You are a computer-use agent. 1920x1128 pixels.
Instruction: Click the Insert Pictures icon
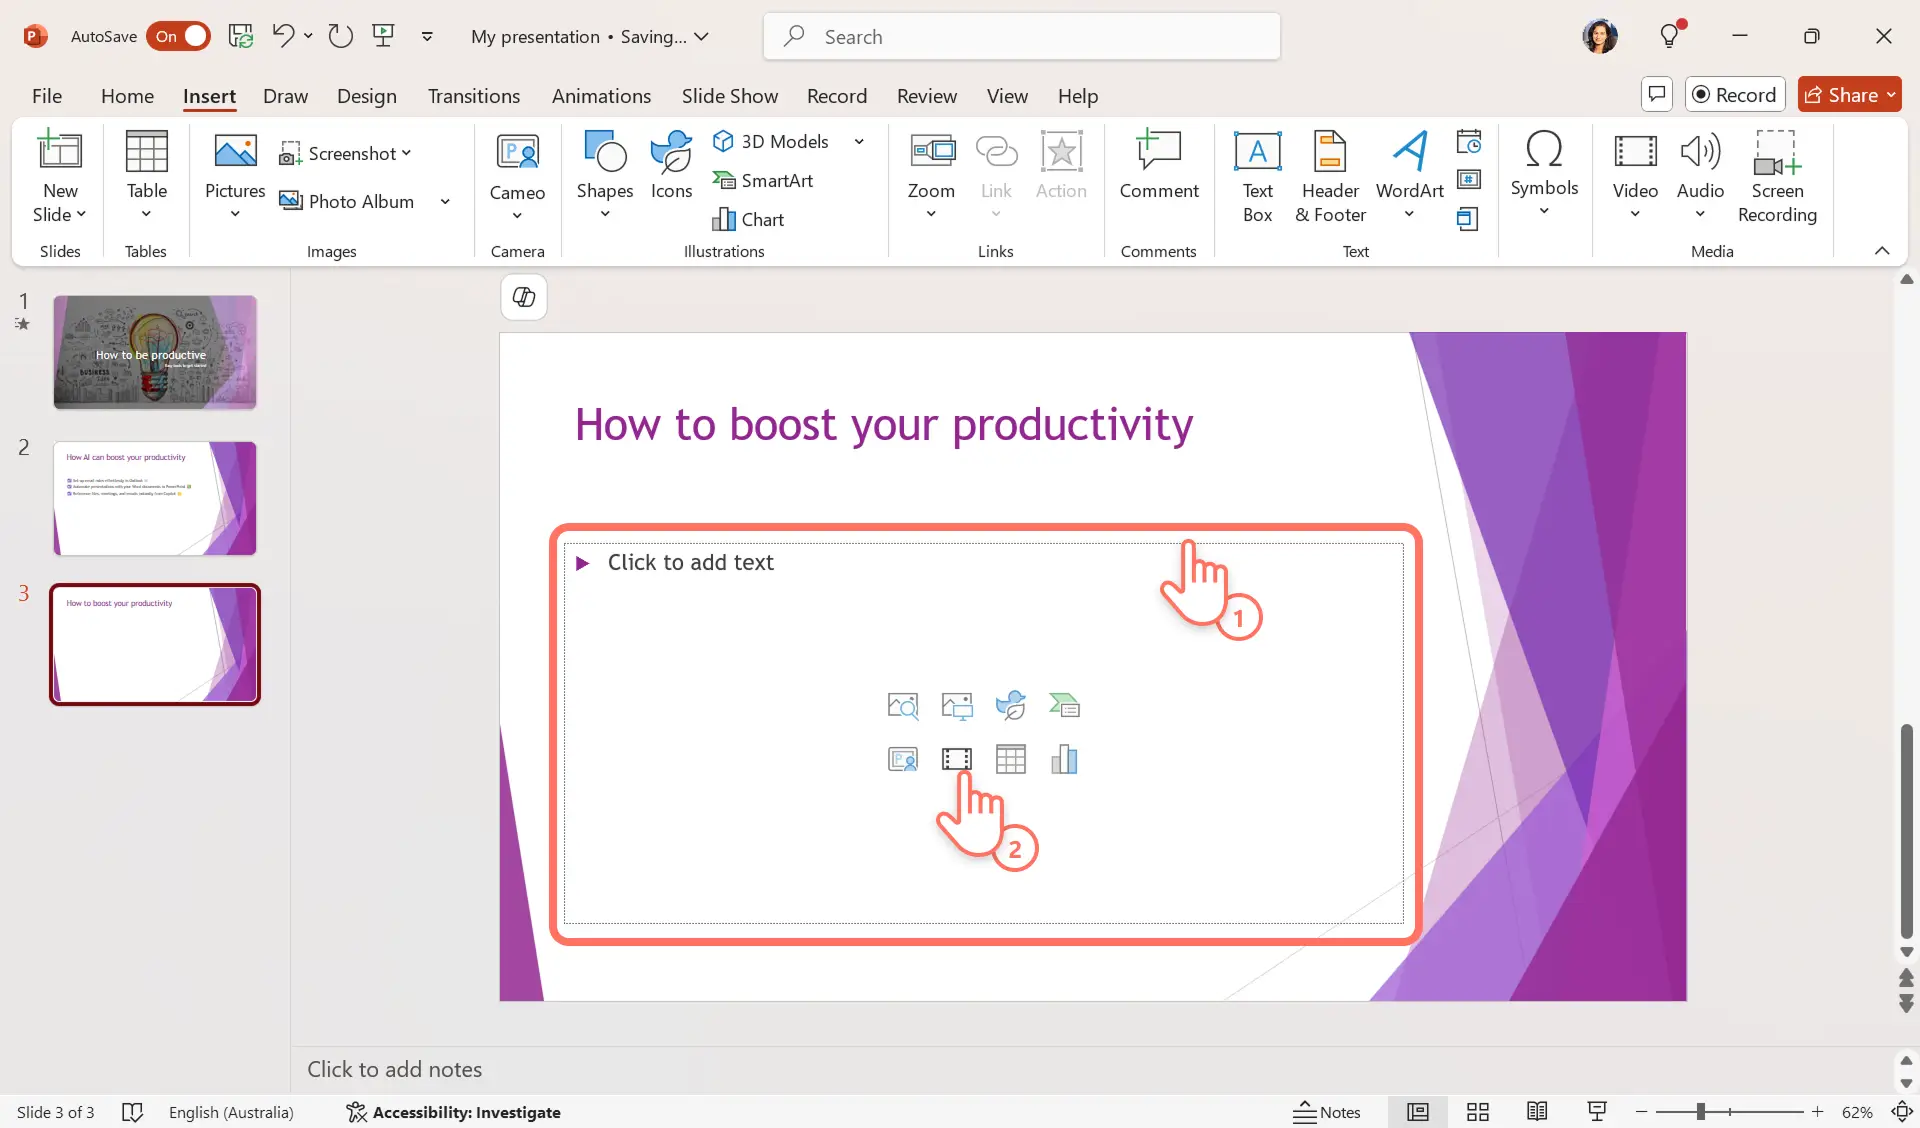957,704
